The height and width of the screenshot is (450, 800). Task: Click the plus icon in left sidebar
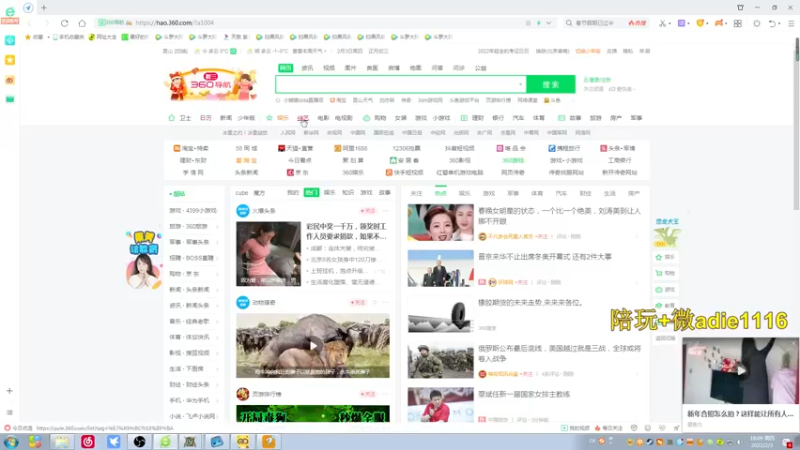tap(9, 391)
